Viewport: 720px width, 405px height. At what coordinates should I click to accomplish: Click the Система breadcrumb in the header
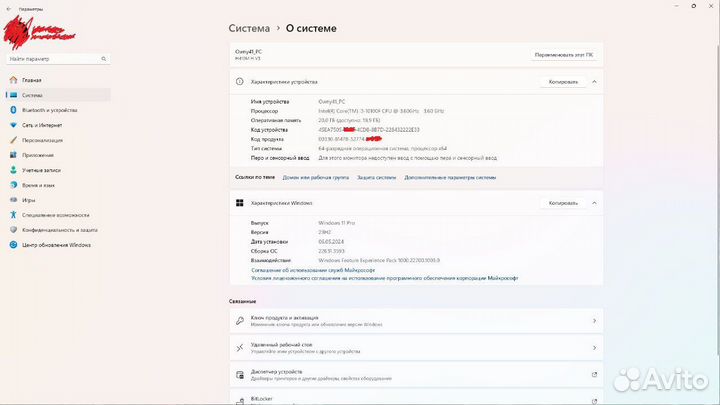click(x=249, y=28)
